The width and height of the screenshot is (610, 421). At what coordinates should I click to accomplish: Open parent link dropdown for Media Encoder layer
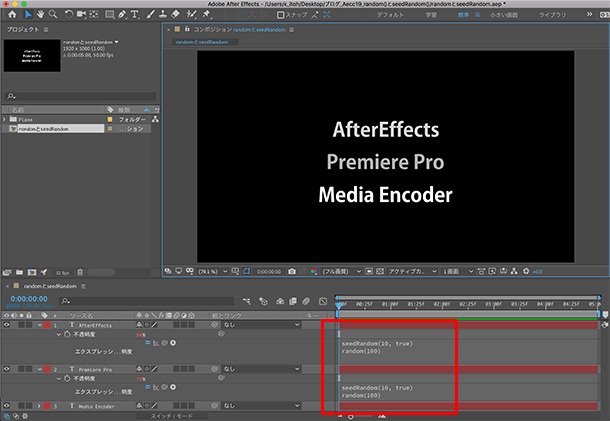pyautogui.click(x=261, y=406)
